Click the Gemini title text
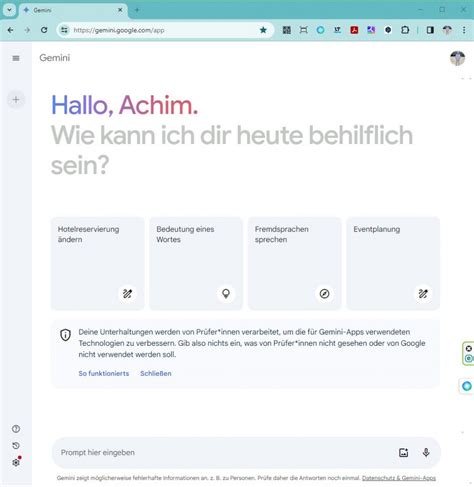Viewport: 474px width, 487px height. (55, 58)
